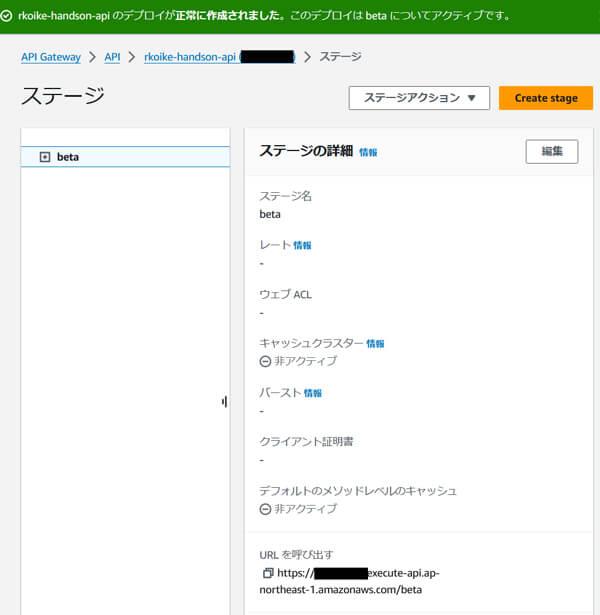Expand the beta stage tree node
The image size is (600, 615).
45,157
